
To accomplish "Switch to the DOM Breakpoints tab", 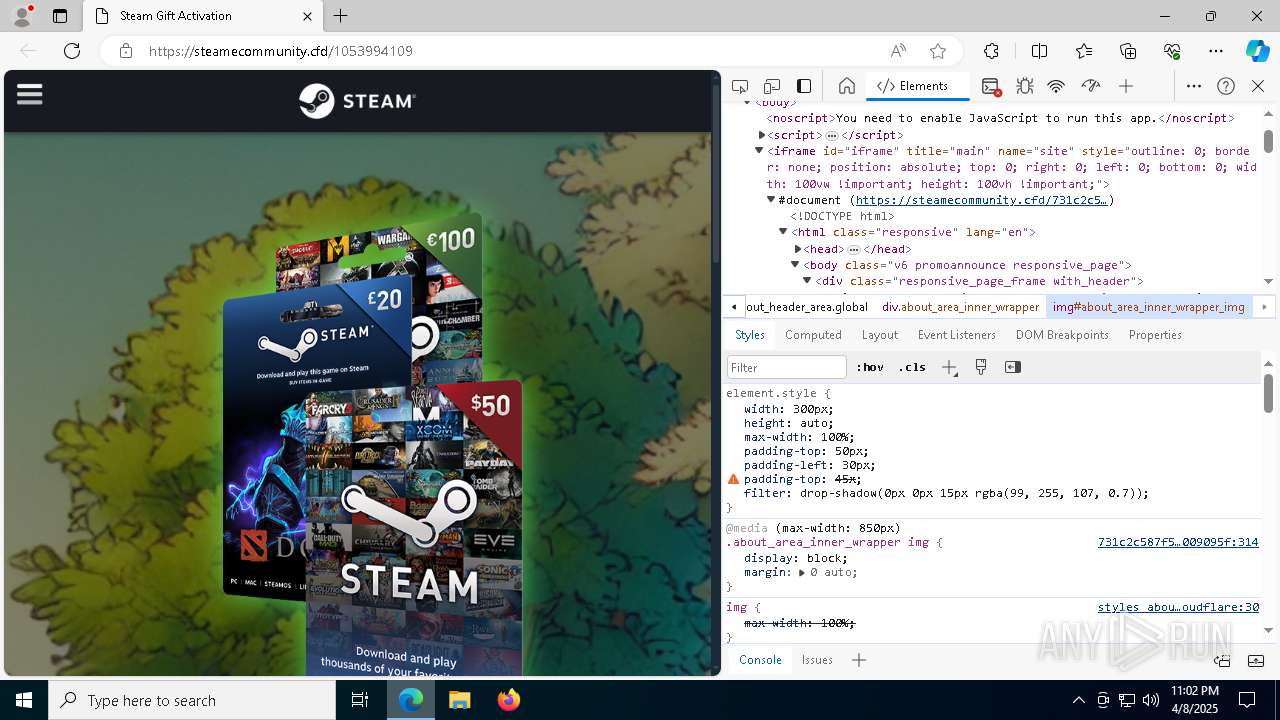I will [x=1062, y=335].
